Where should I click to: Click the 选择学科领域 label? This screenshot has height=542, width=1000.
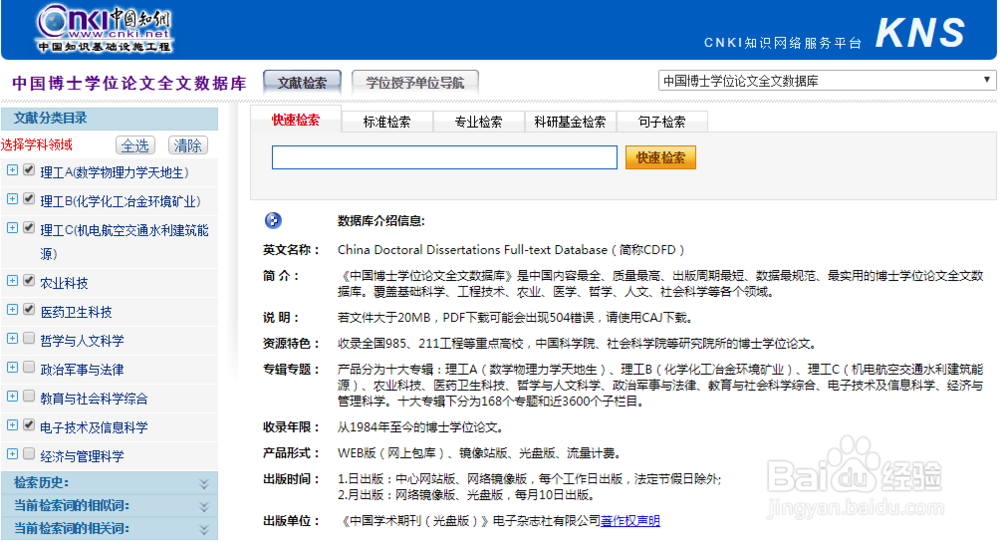click(37, 145)
